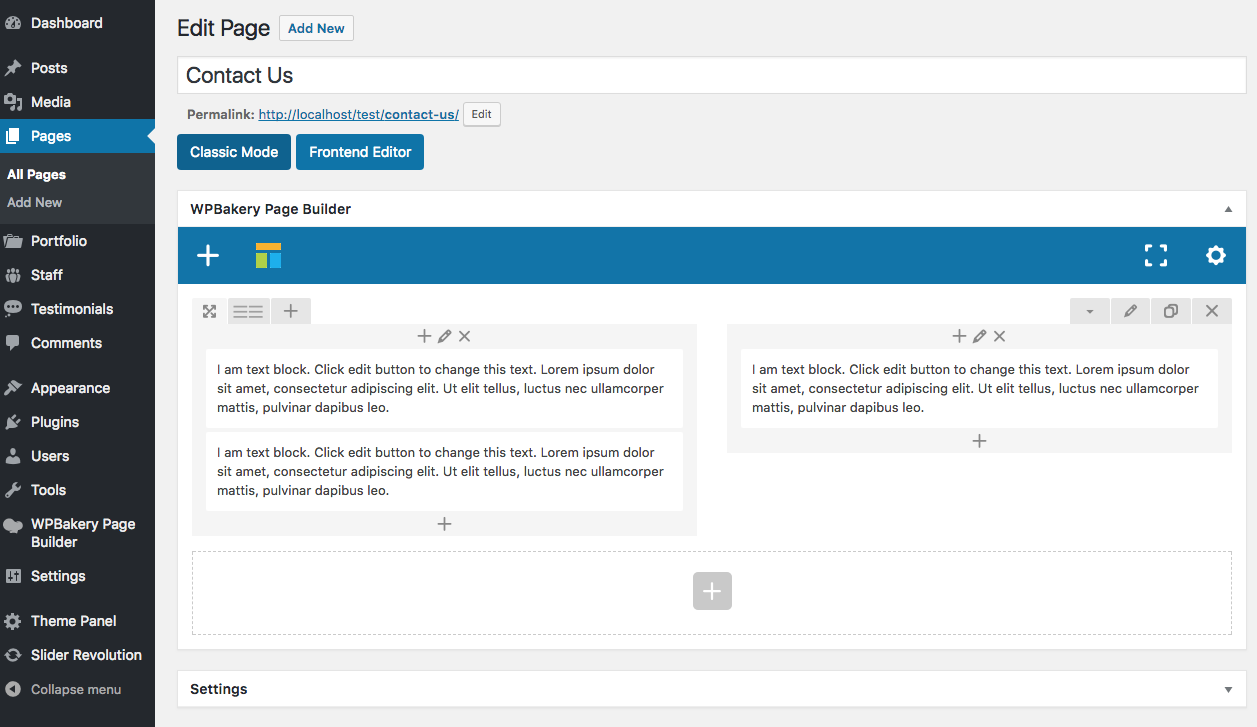Prepend element to right column plus icon
This screenshot has width=1257, height=727.
click(x=959, y=336)
